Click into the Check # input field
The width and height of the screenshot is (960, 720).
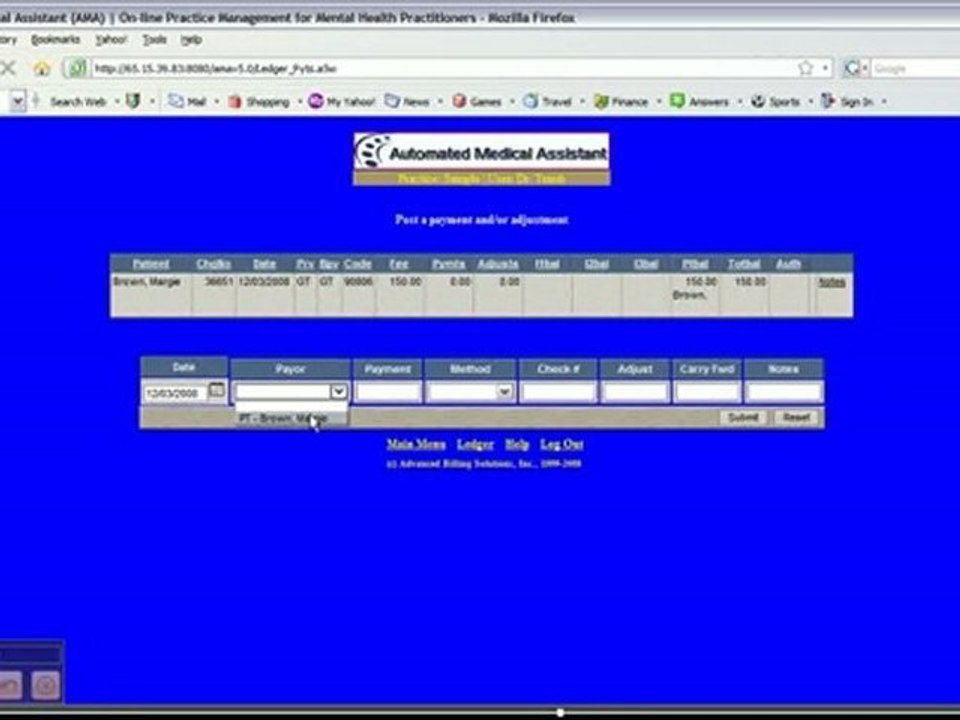click(x=558, y=392)
